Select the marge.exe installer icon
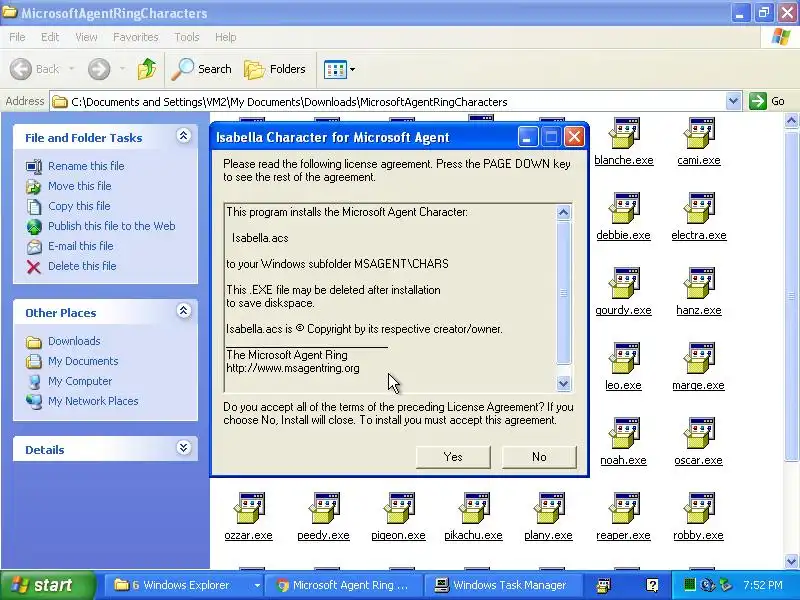800x600 pixels. 699,359
